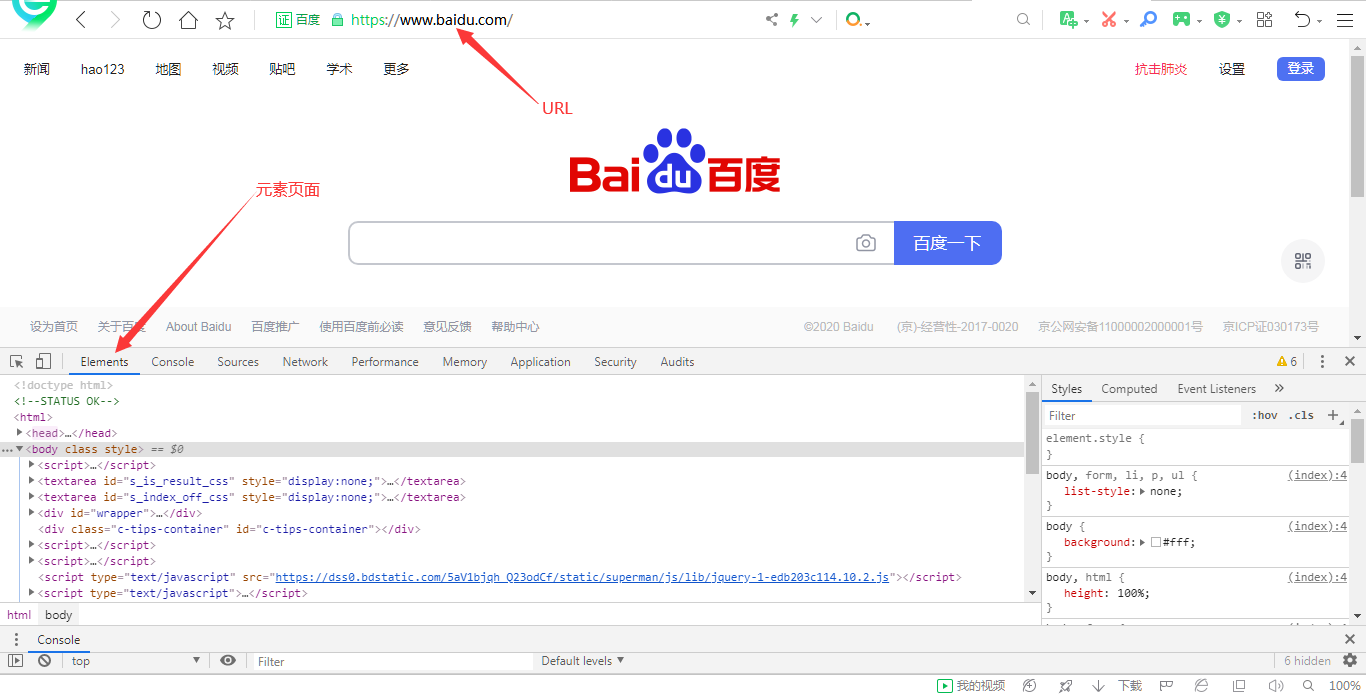
Task: Expand the top frame context dropdown
Action: 137,660
